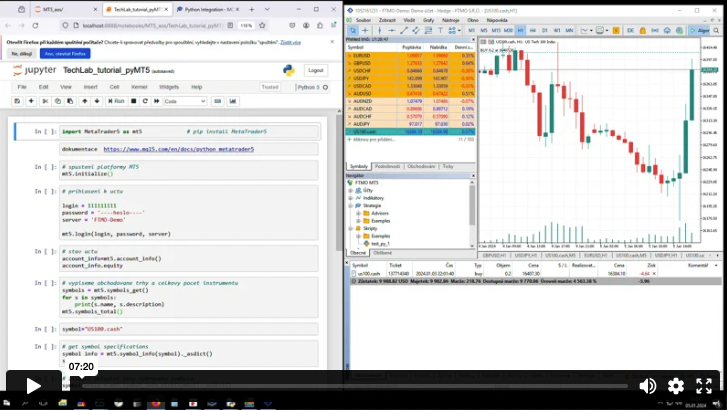The image size is (727, 411).
Task: Expand the Účty node in Navigator
Action: click(351, 190)
